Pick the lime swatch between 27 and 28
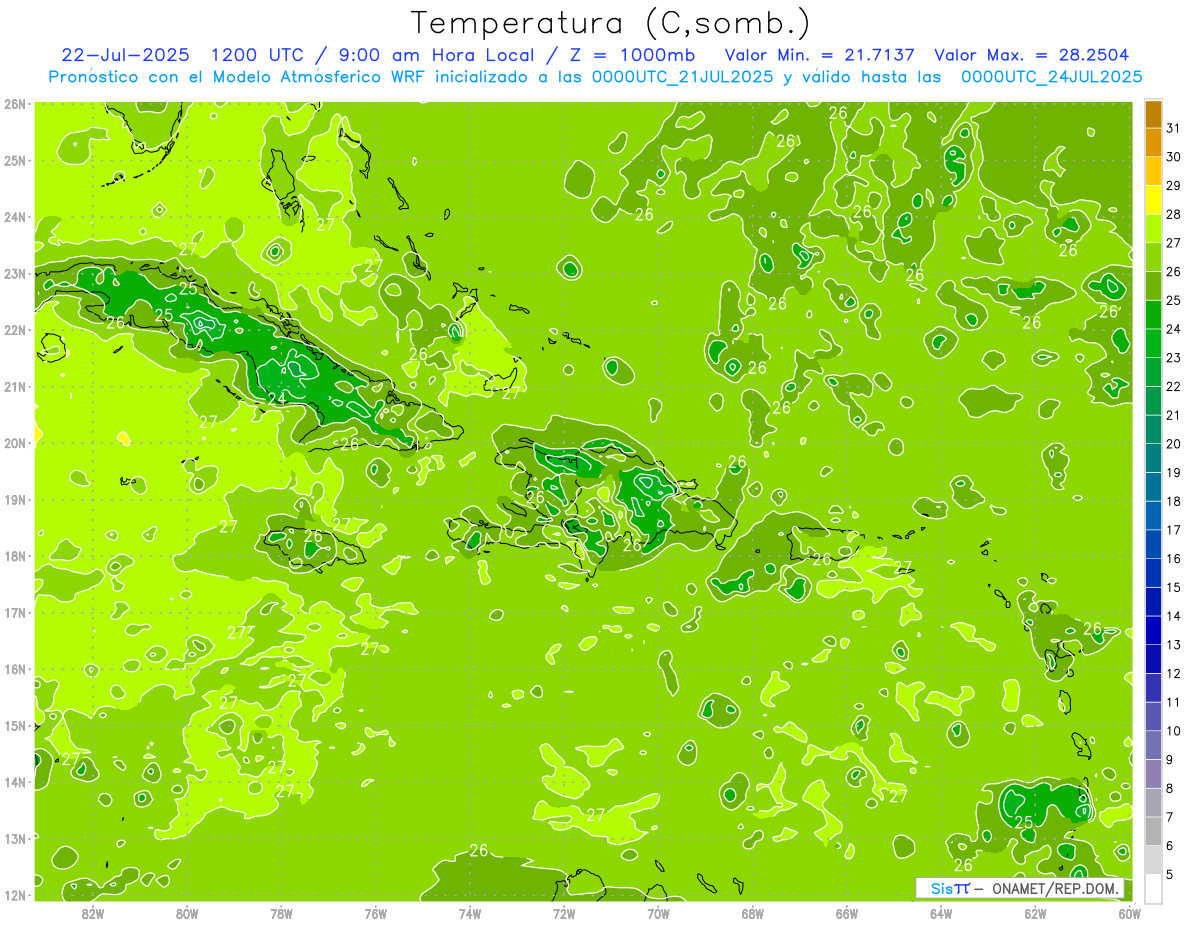The width and height of the screenshot is (1200, 927). pos(1153,229)
